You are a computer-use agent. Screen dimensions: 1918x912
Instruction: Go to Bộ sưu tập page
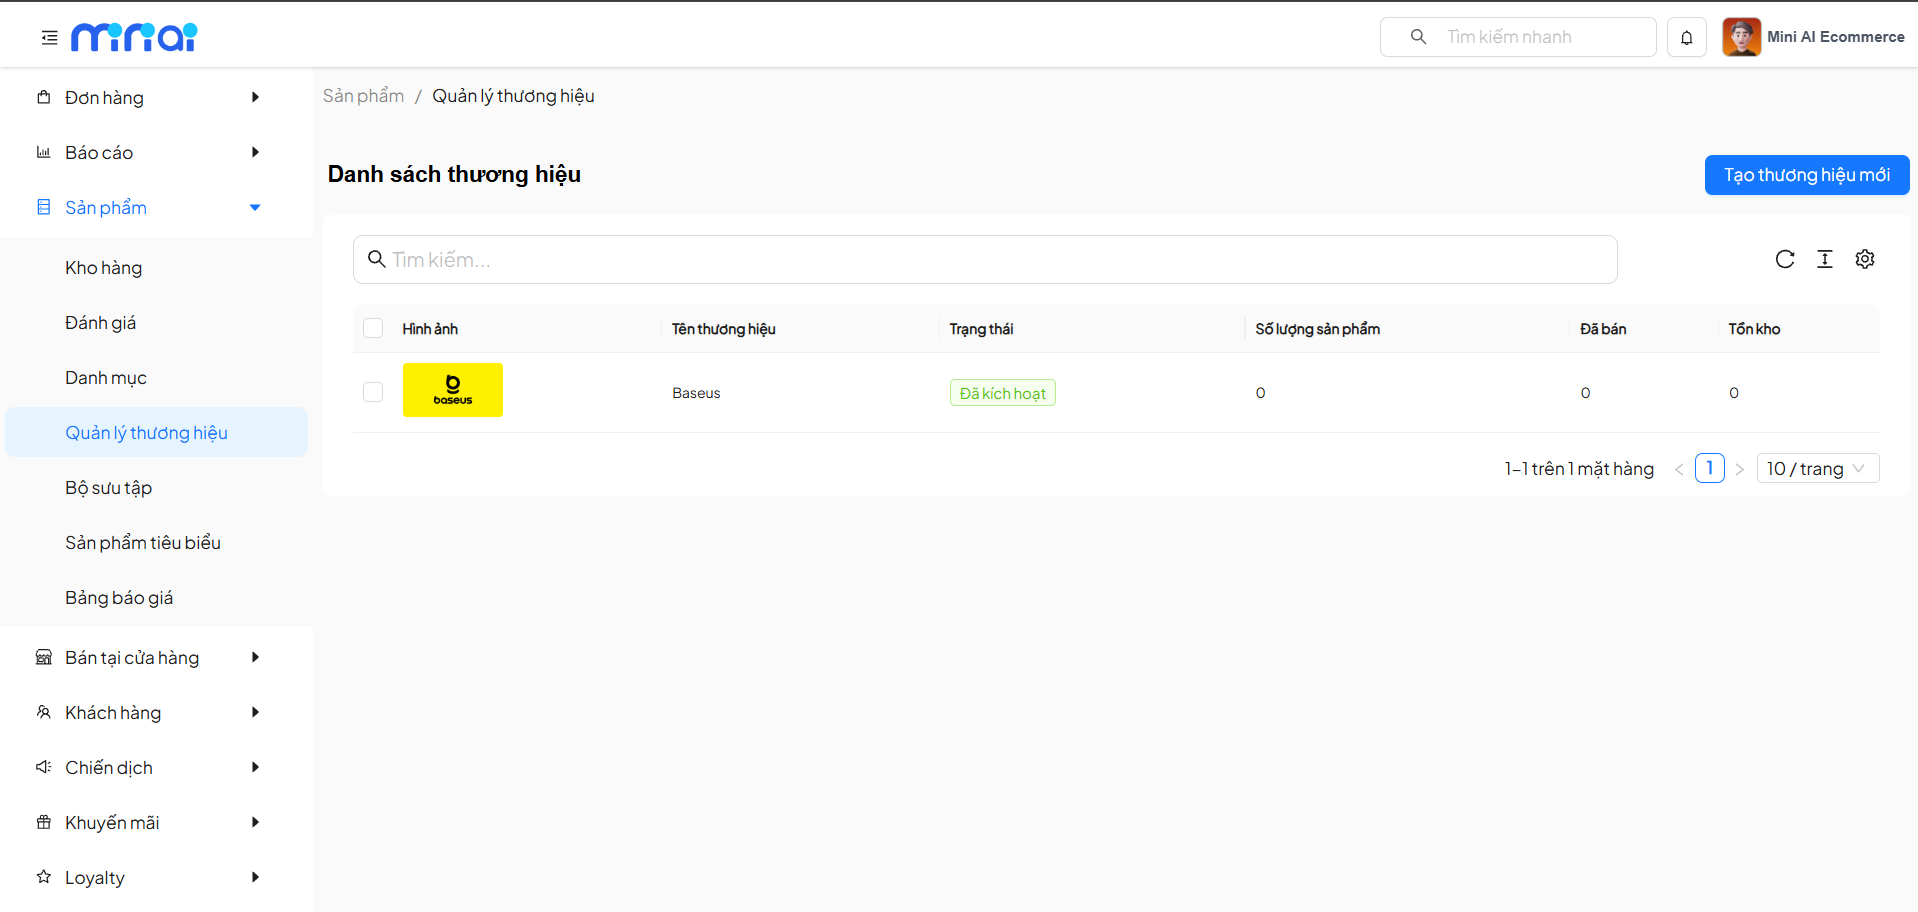coord(109,488)
